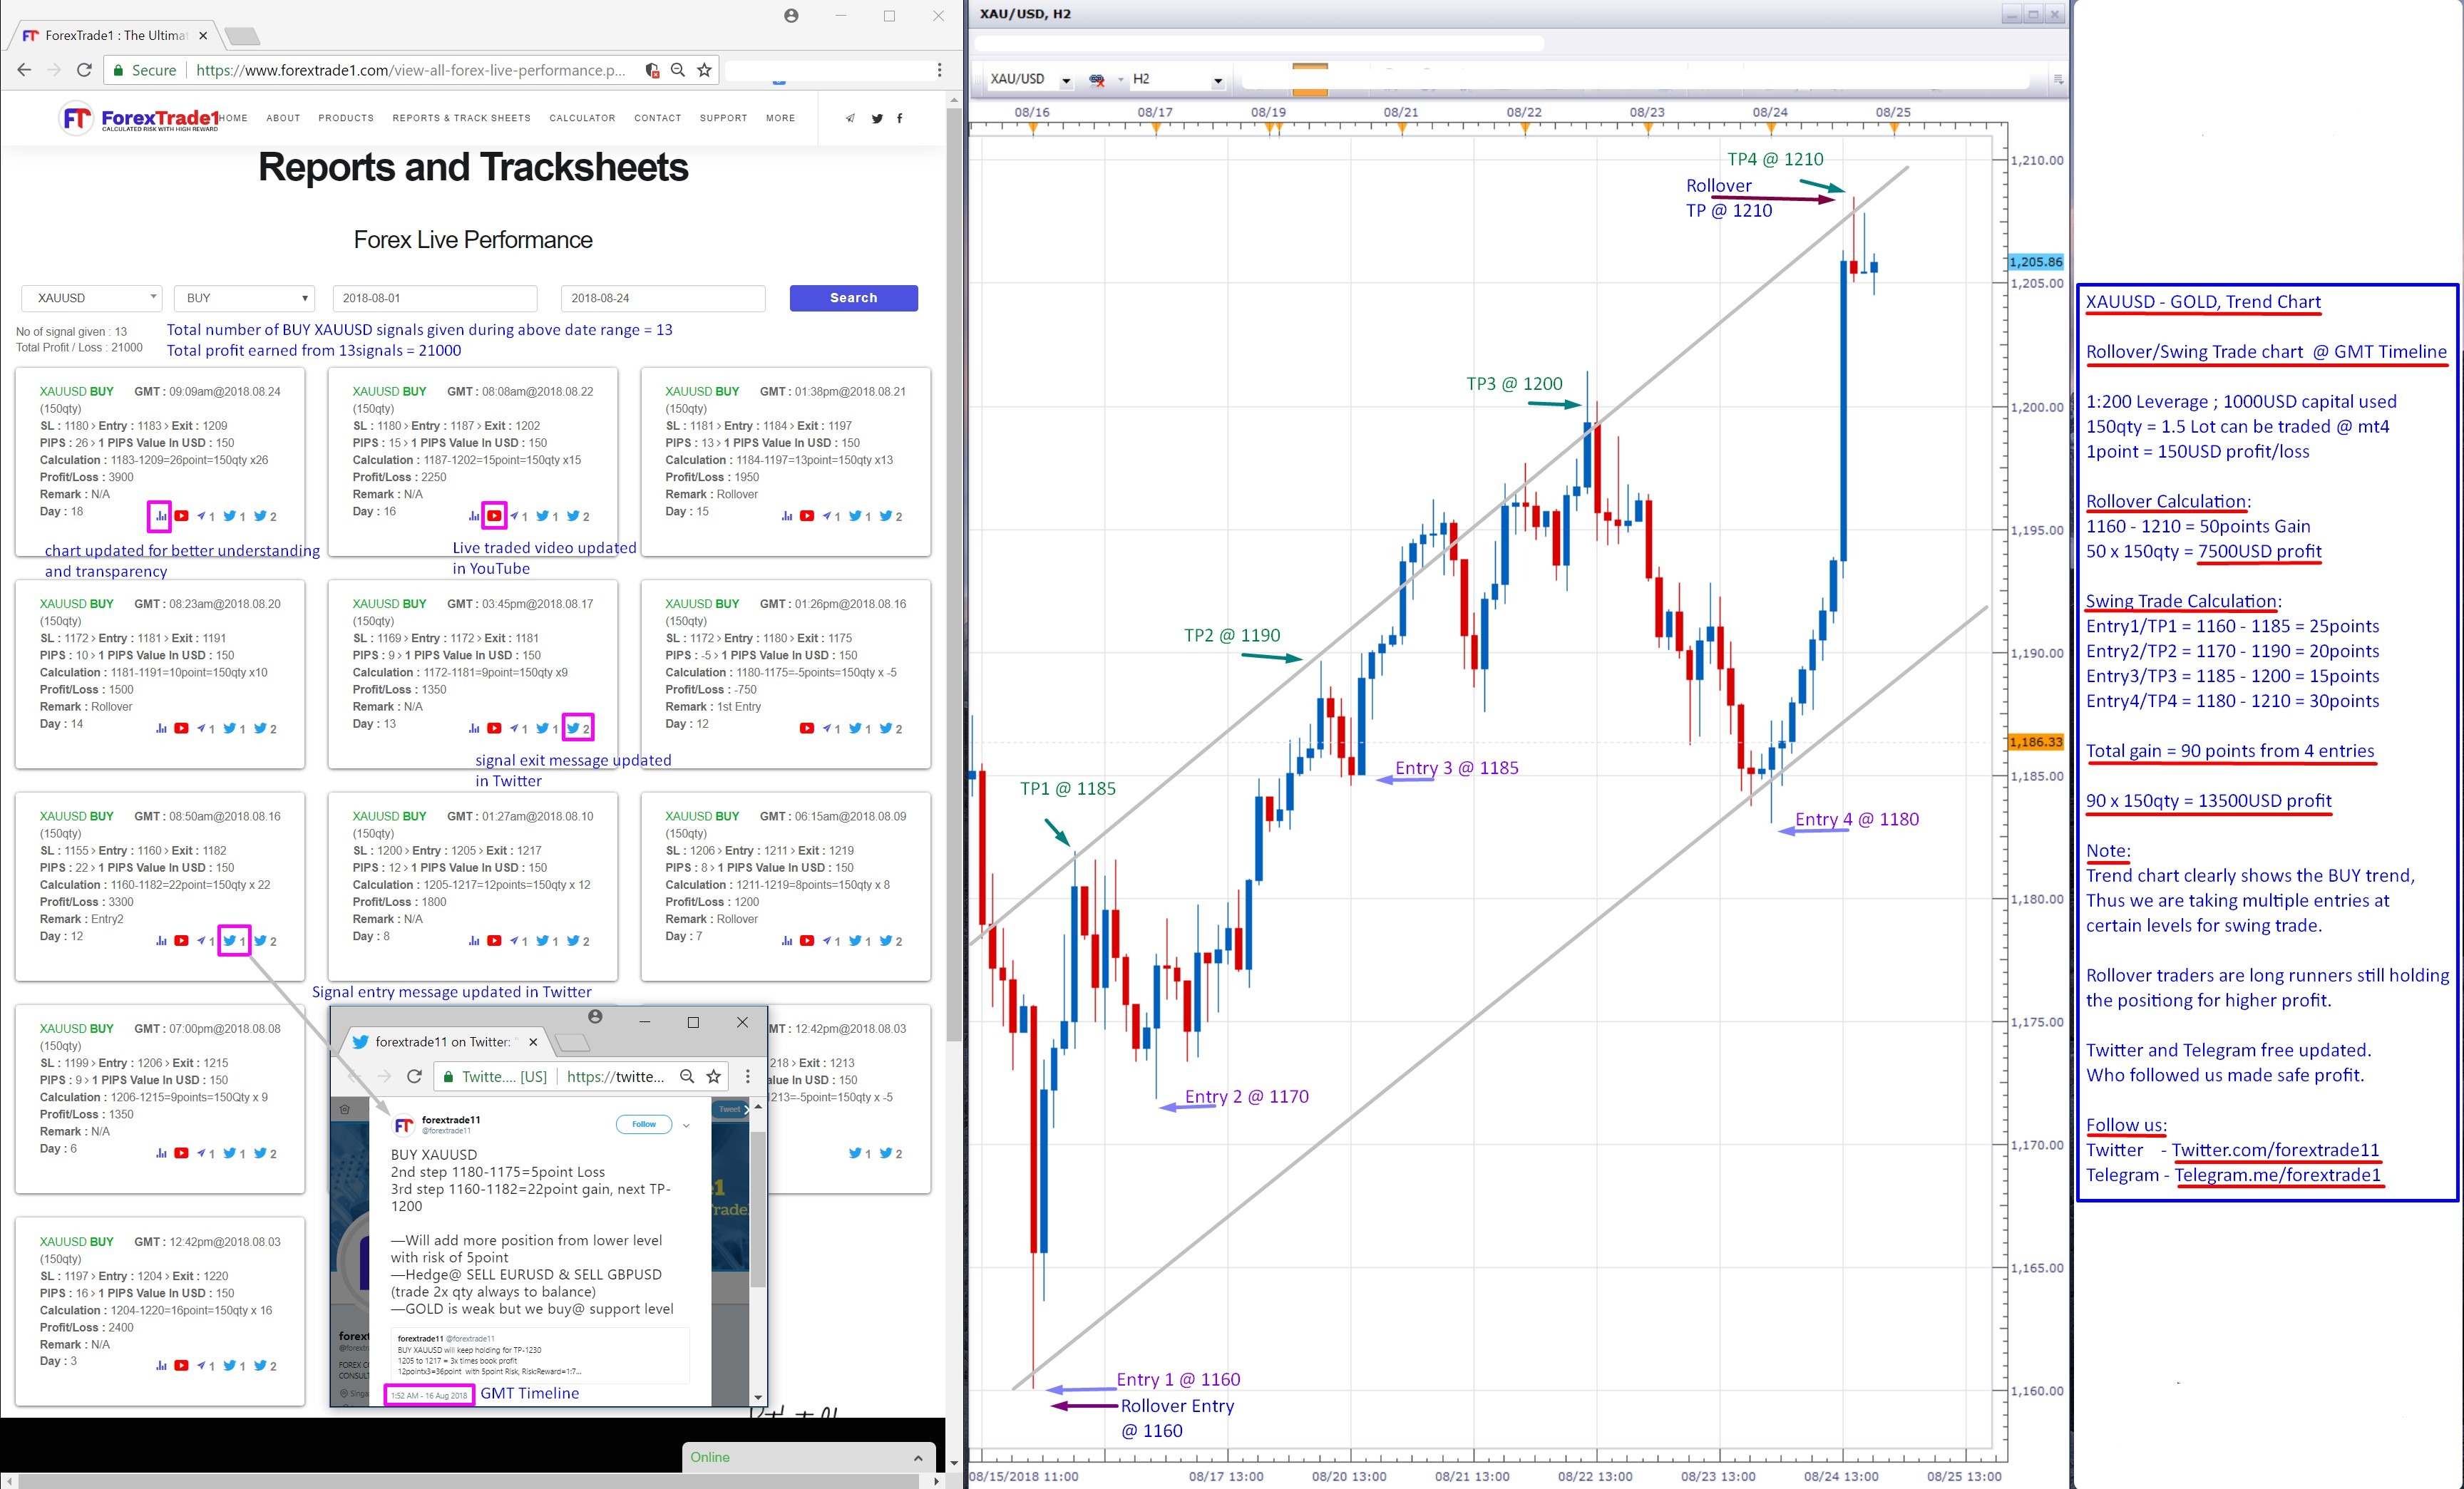Viewport: 2464px width, 1489px height.
Task: Click the Twitter popup vertical scrollbar
Action: (758, 1210)
